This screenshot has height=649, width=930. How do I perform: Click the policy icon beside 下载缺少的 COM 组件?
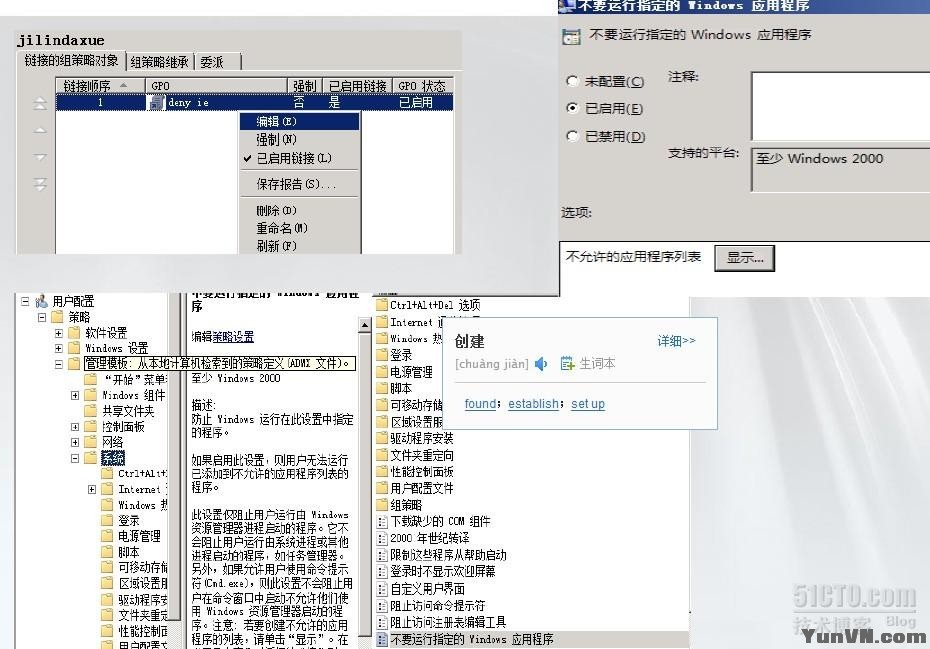382,521
